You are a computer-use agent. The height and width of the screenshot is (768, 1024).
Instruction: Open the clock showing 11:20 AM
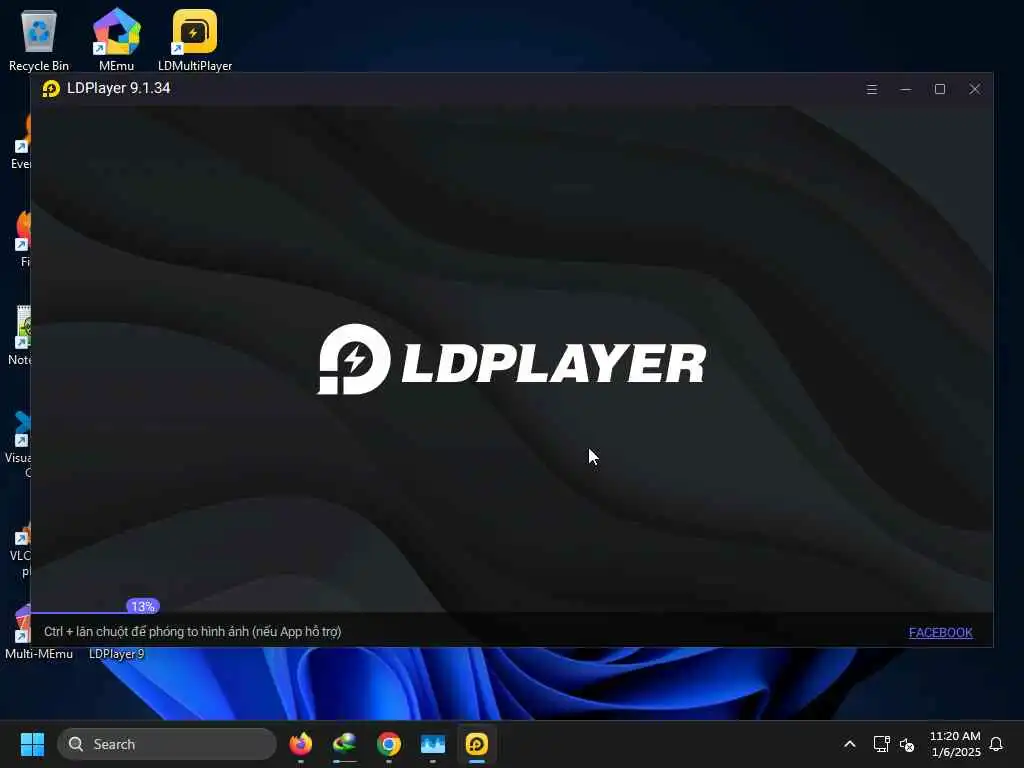955,744
